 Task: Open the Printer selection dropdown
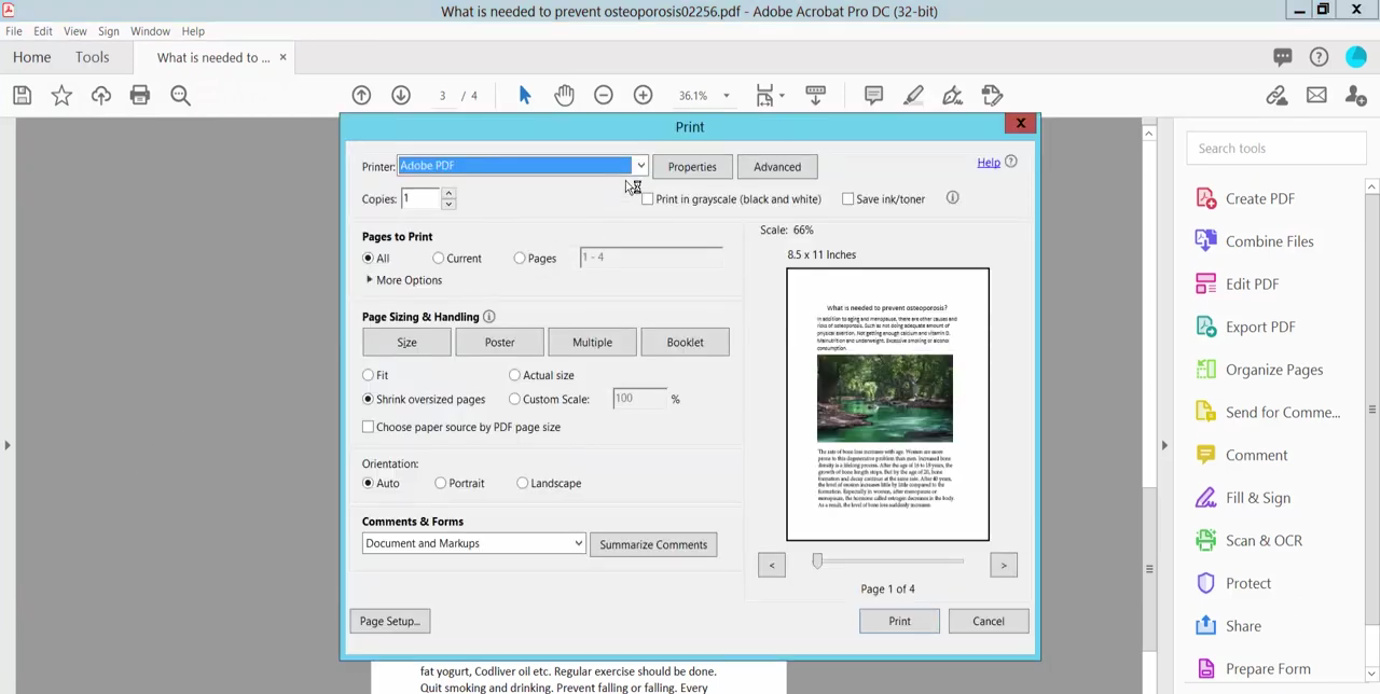point(639,165)
